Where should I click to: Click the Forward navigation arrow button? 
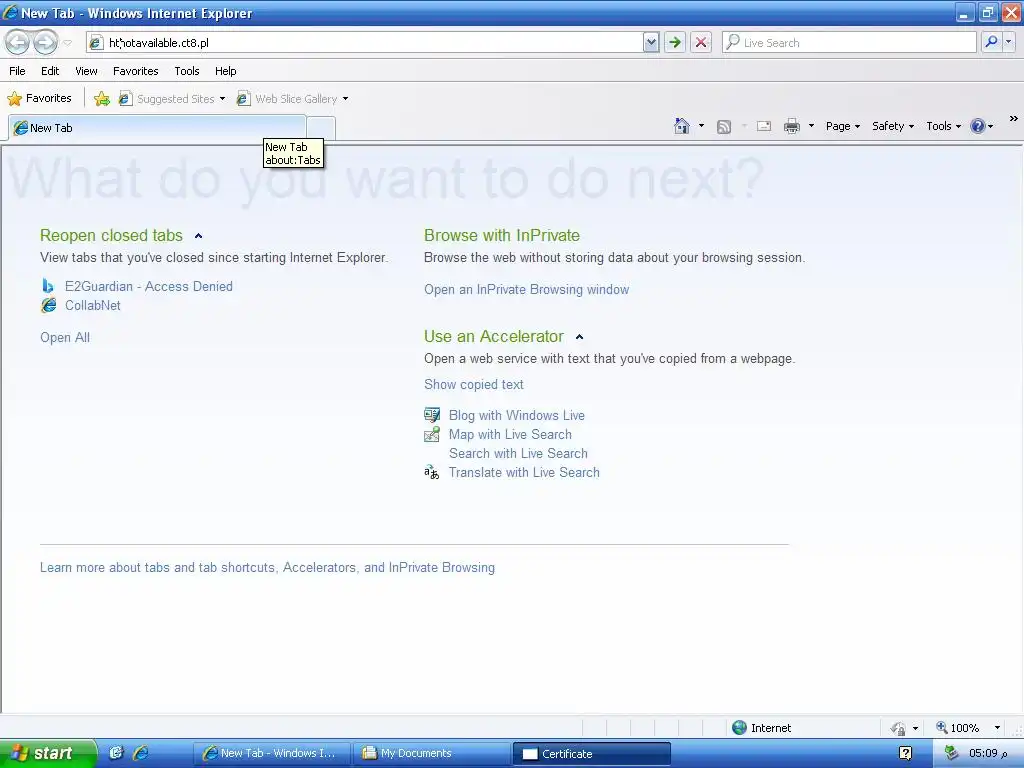pyautogui.click(x=45, y=42)
